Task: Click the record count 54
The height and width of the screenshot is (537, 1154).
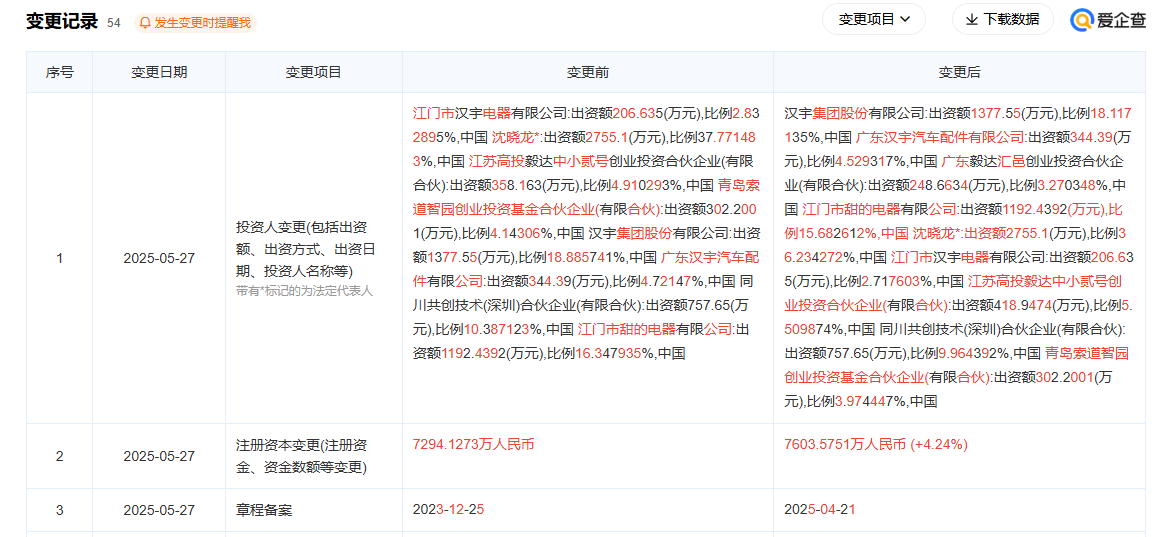Action: click(x=113, y=23)
